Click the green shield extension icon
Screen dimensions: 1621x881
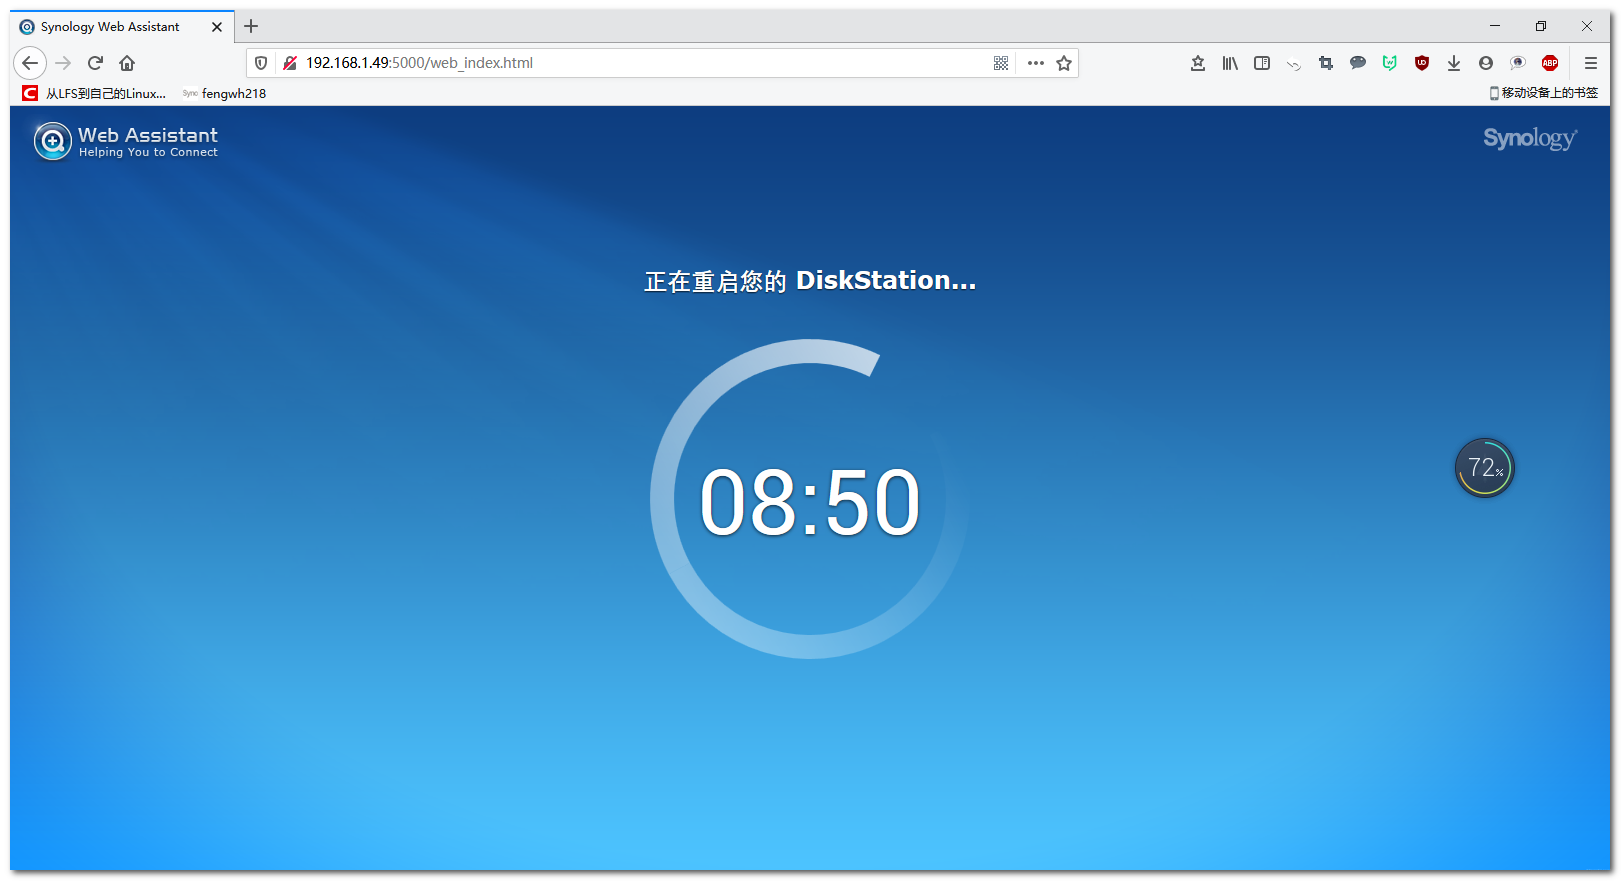pos(1390,63)
